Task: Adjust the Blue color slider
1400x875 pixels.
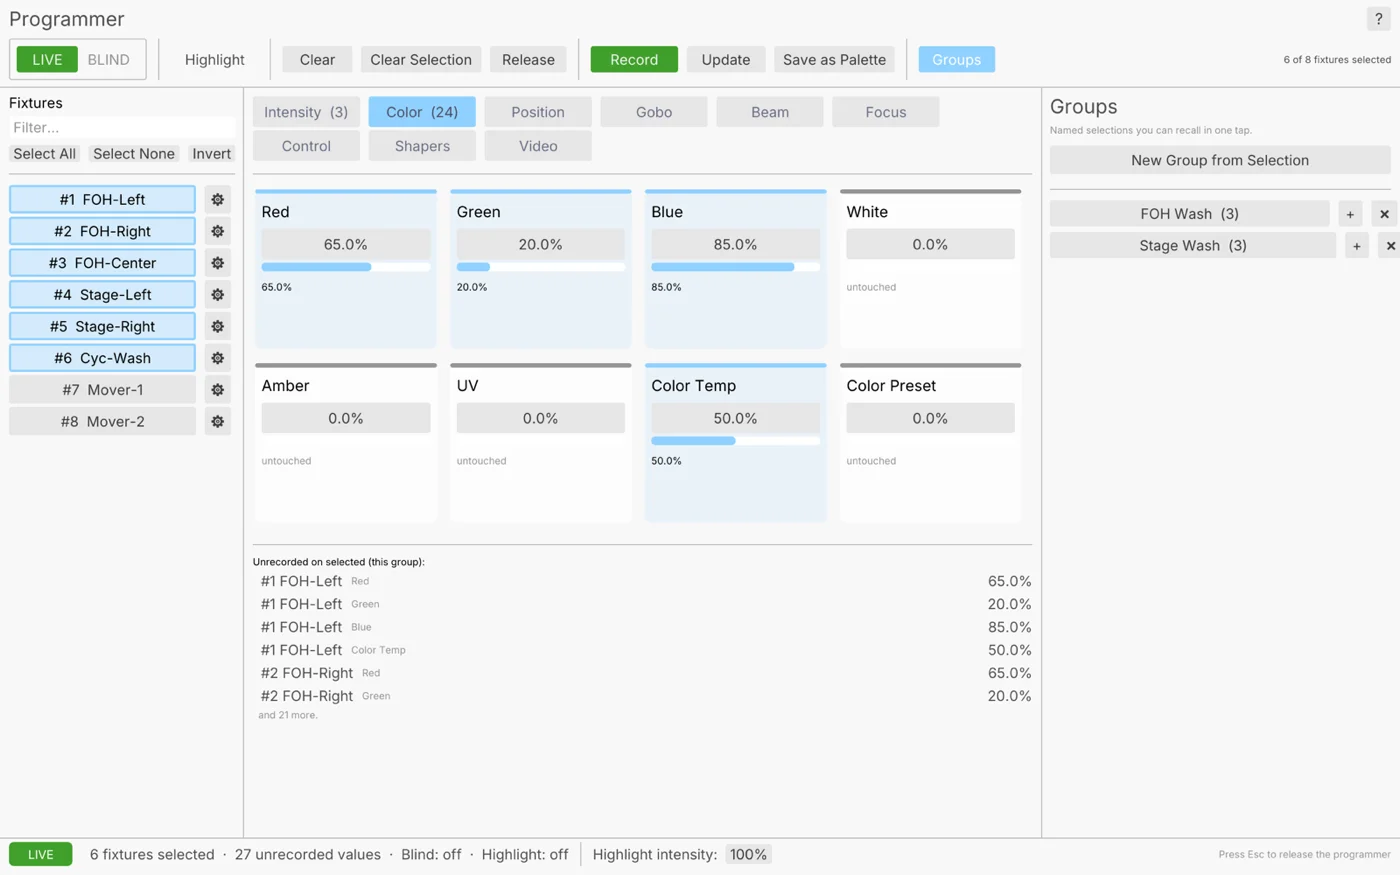Action: 735,267
